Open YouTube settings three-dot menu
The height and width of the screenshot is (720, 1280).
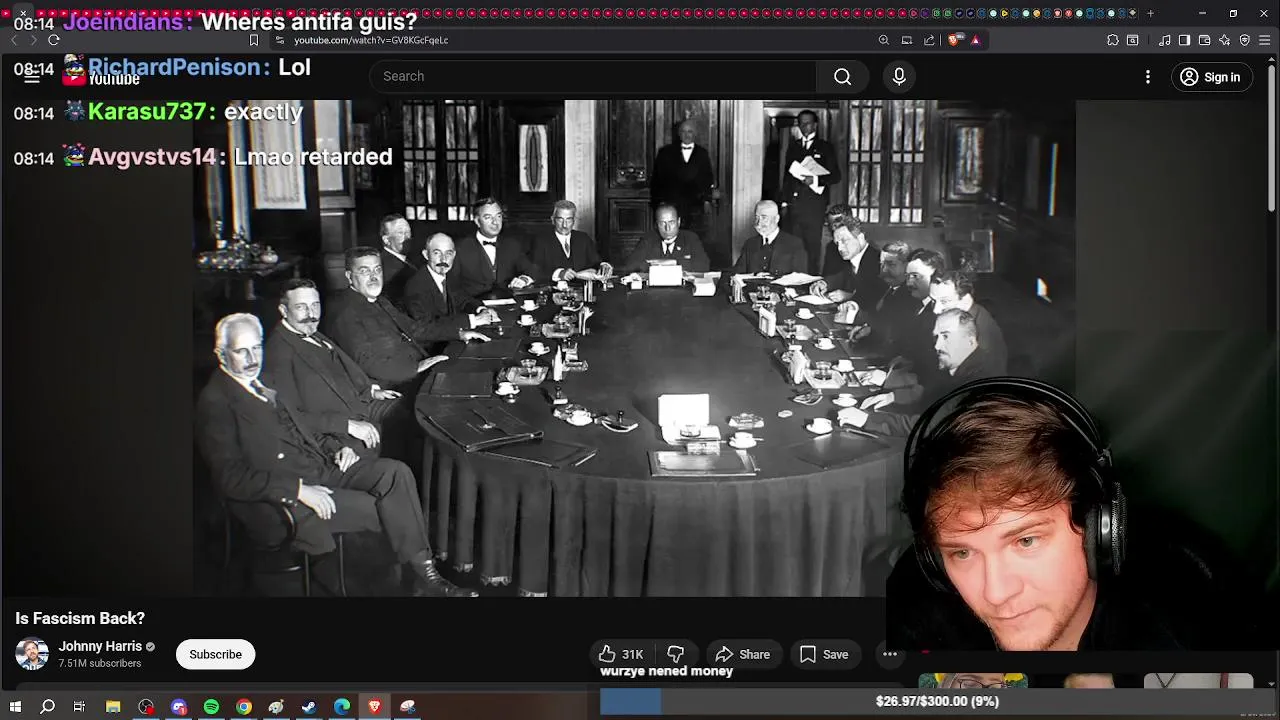(x=1148, y=77)
